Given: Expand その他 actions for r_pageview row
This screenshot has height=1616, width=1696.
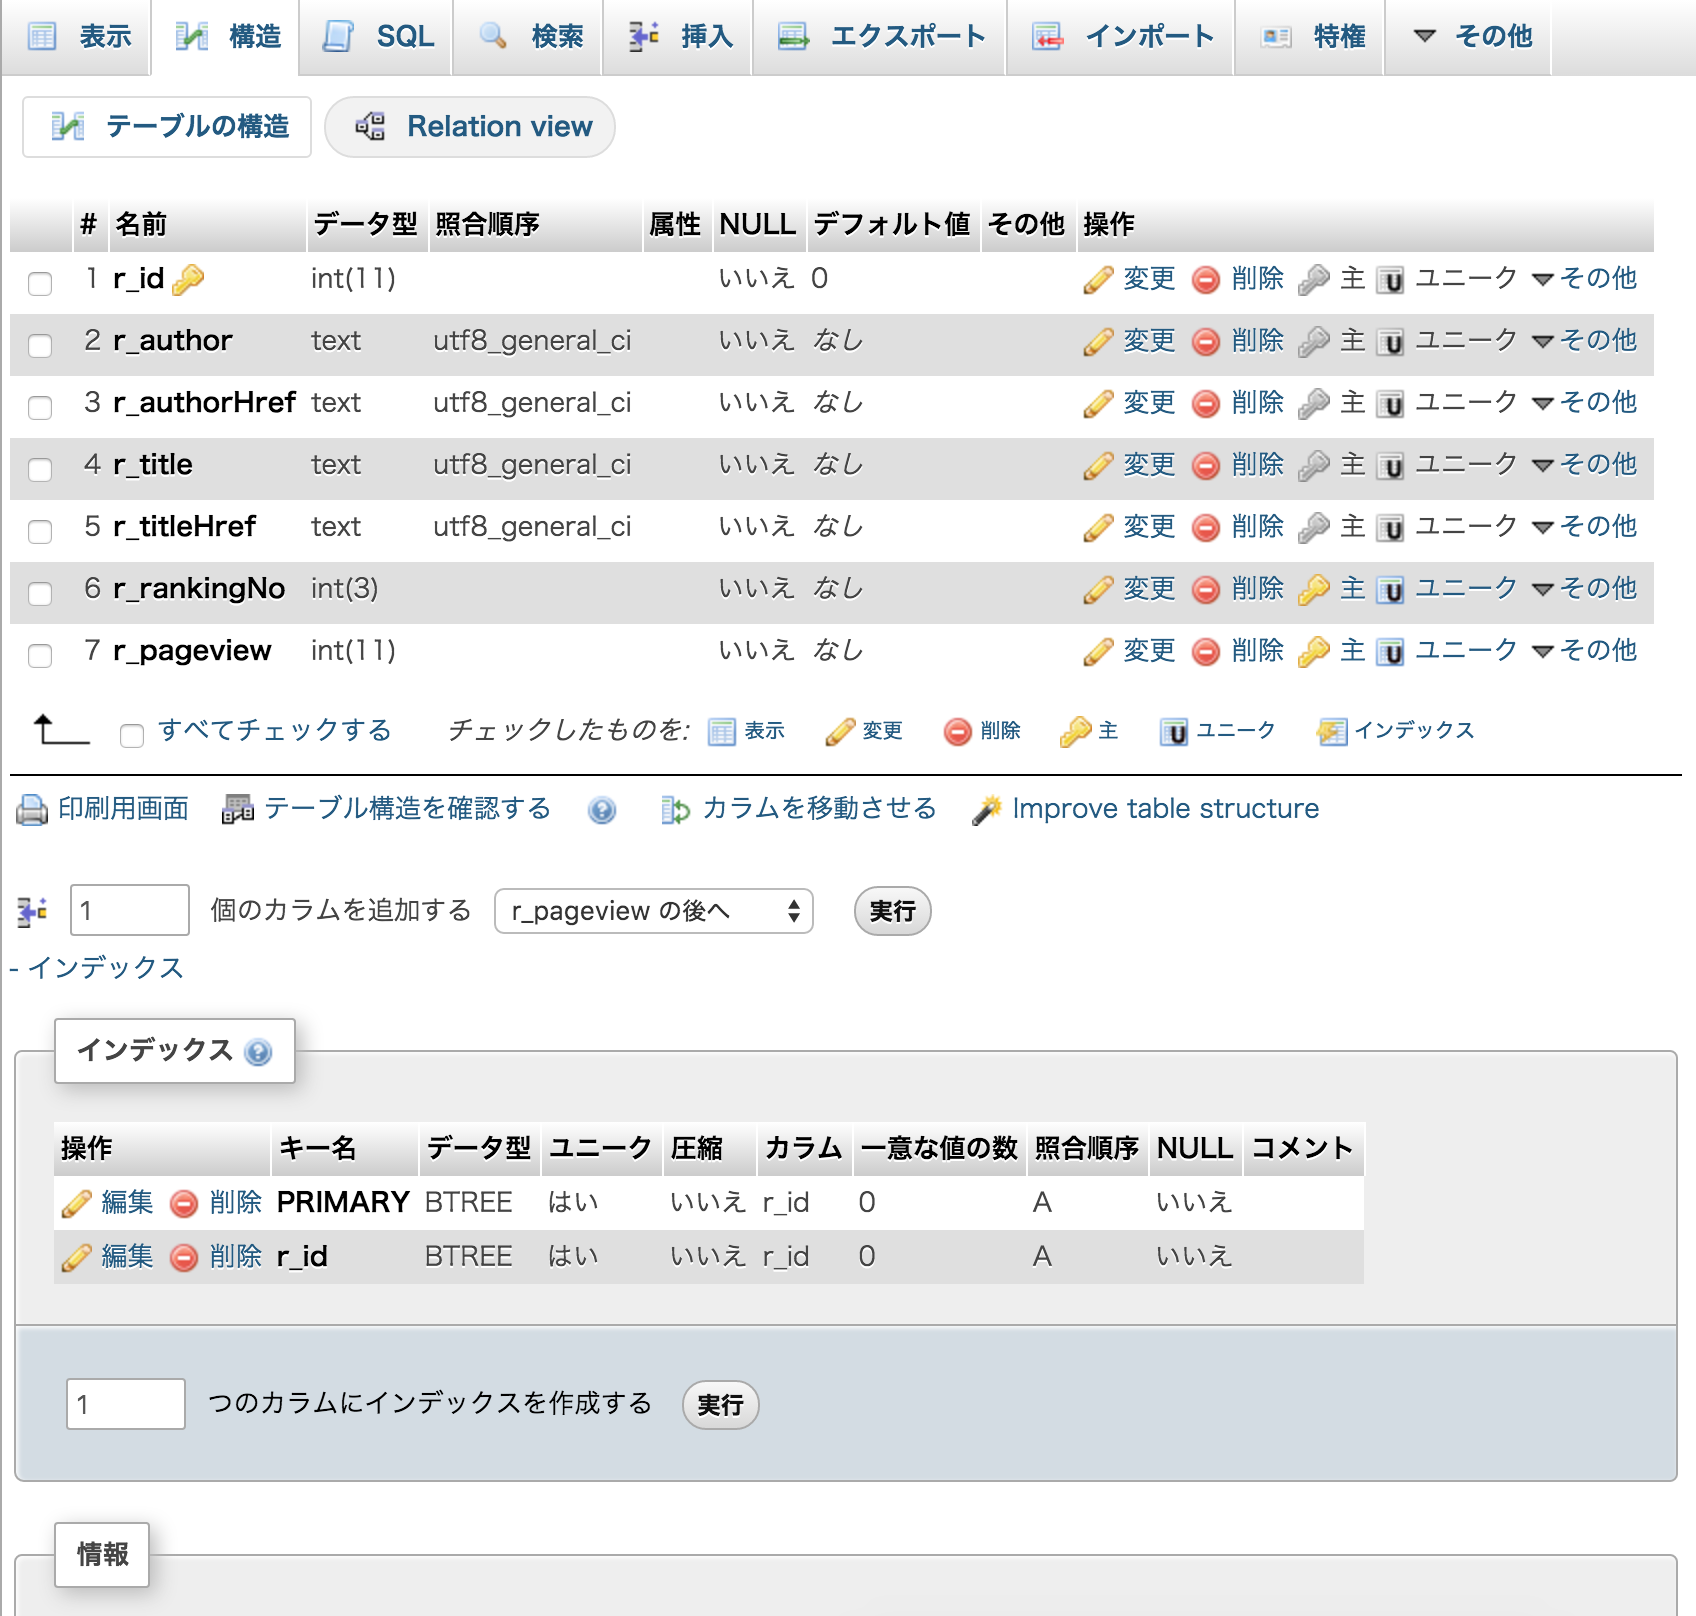Looking at the screenshot, I should 1585,650.
